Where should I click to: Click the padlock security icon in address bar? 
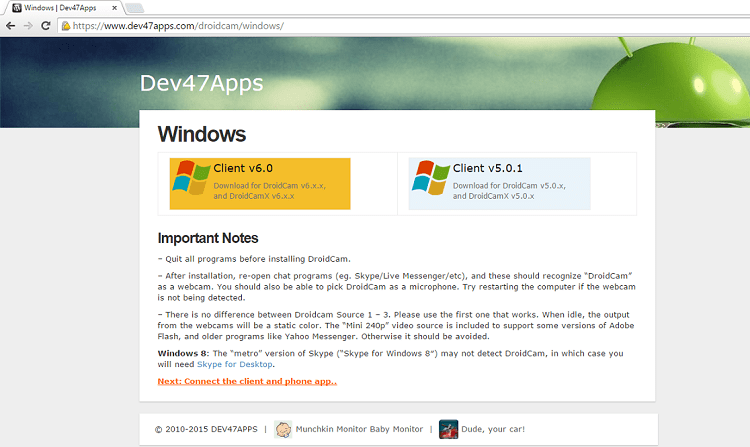(x=66, y=26)
